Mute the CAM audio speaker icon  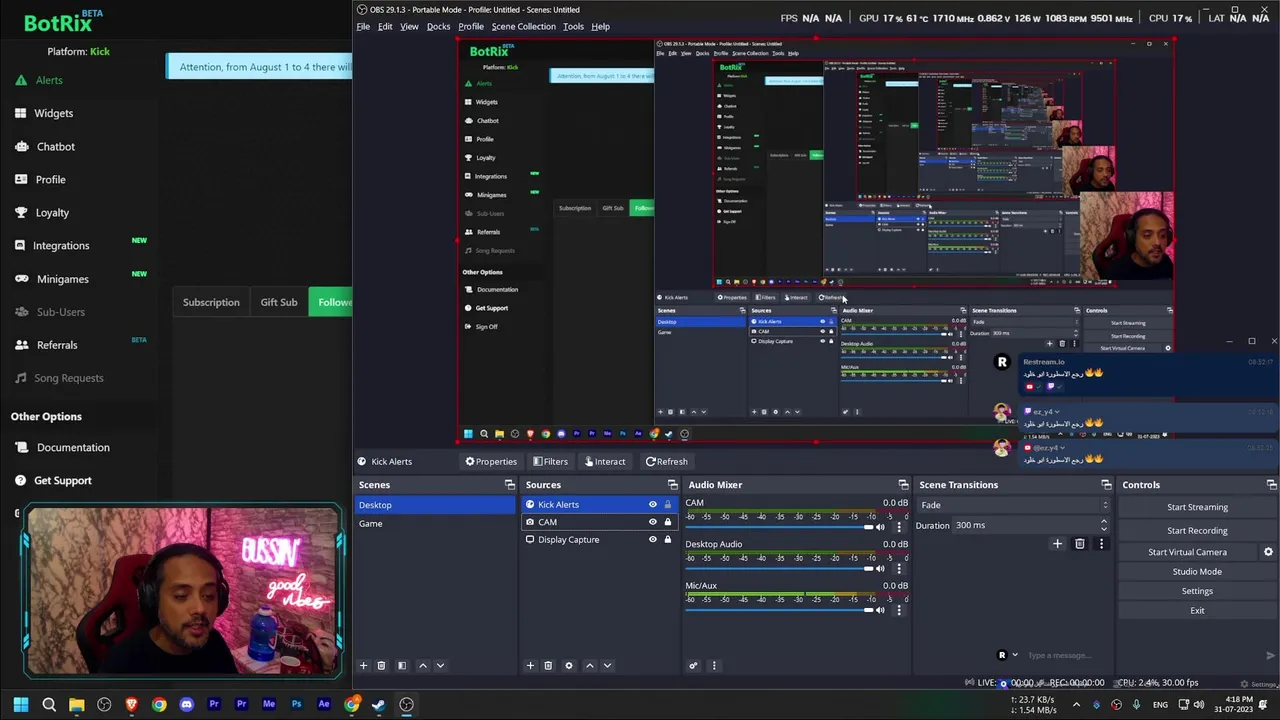point(880,527)
